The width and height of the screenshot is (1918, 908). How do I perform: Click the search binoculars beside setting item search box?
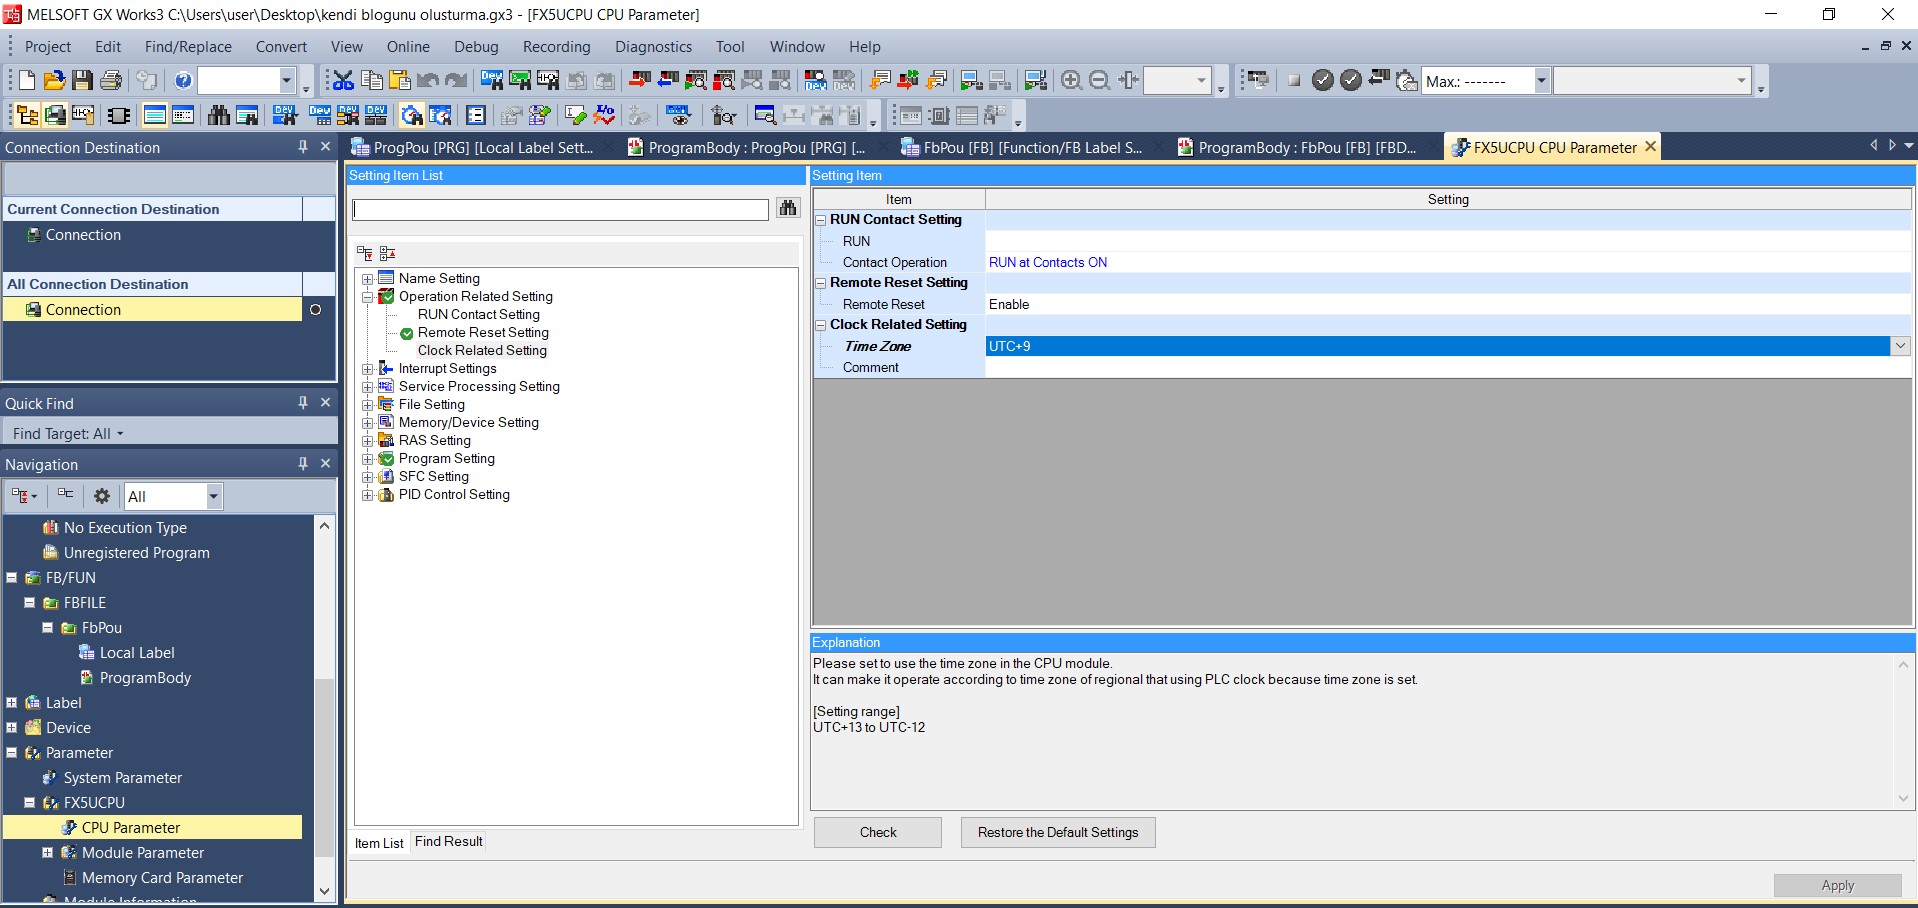click(x=788, y=208)
